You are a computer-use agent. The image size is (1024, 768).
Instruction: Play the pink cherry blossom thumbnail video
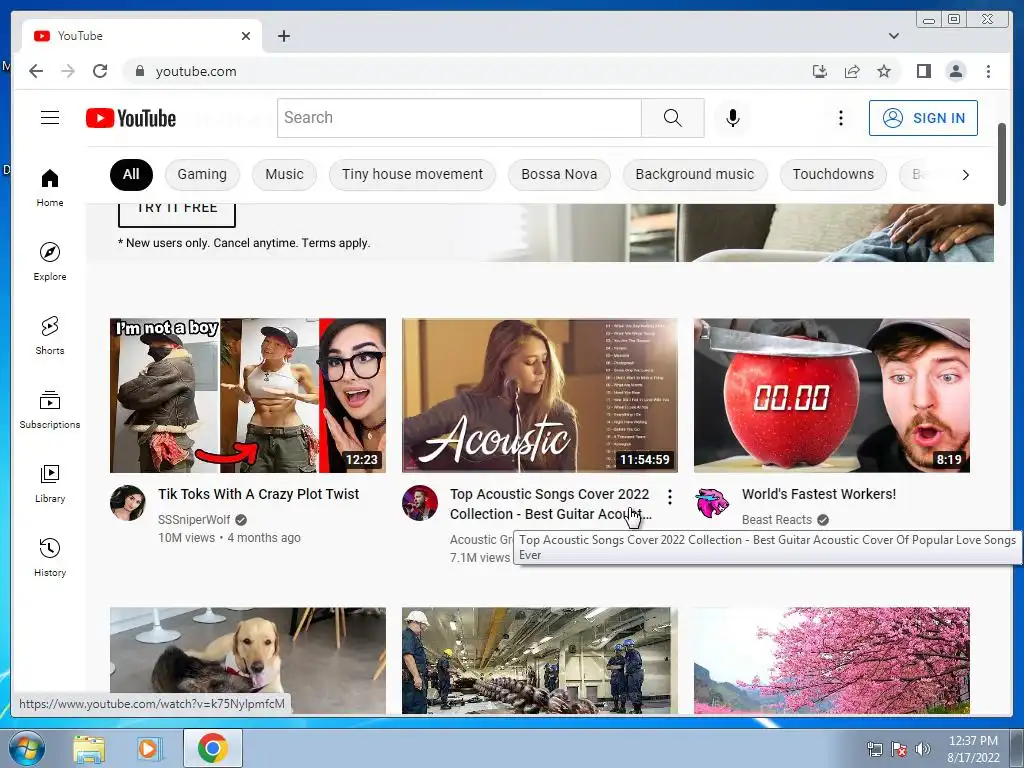831,660
